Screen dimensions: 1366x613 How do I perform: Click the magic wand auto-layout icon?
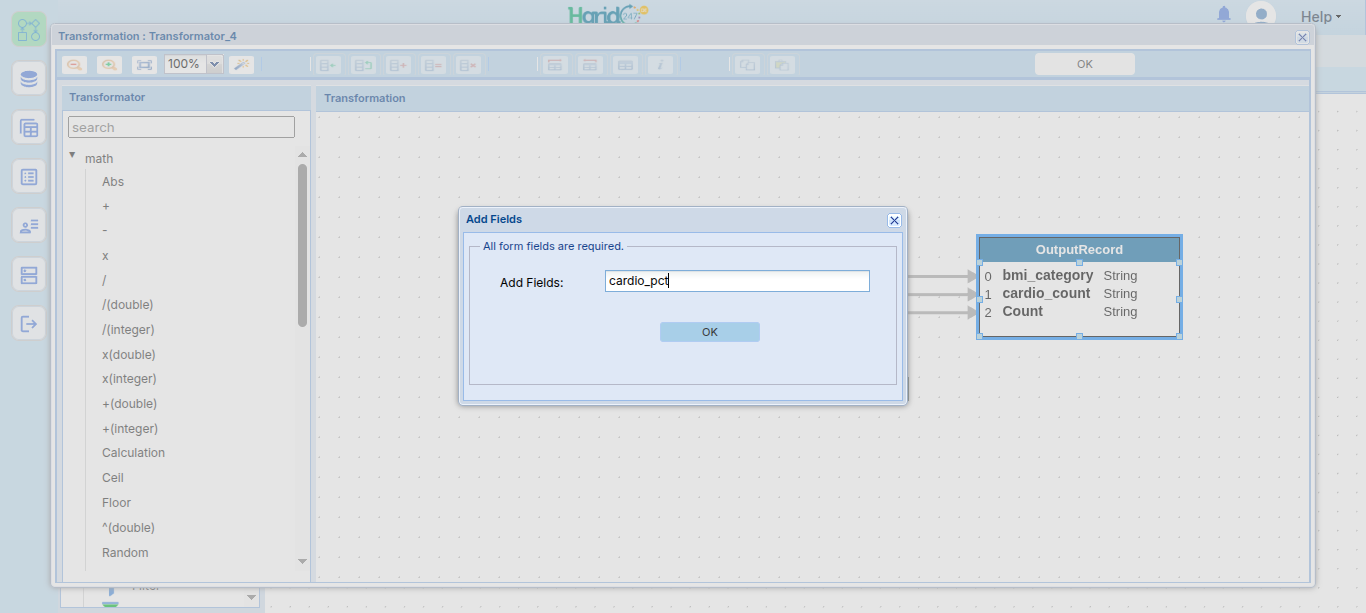click(x=241, y=64)
